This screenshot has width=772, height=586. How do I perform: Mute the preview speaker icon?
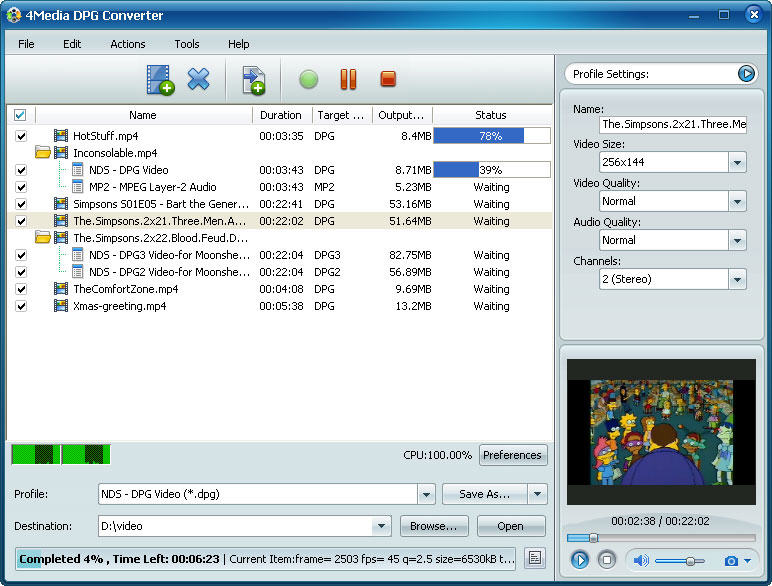tap(641, 560)
